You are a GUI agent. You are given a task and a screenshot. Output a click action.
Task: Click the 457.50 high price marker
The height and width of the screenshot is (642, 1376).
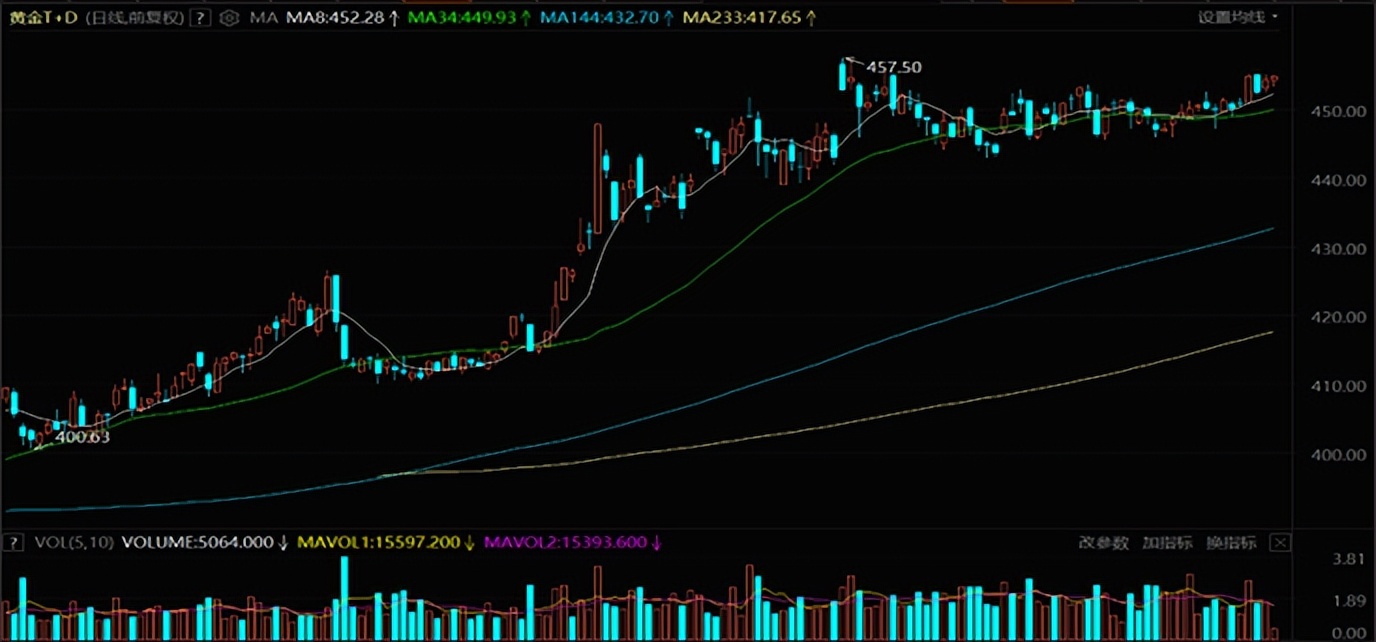tap(894, 67)
